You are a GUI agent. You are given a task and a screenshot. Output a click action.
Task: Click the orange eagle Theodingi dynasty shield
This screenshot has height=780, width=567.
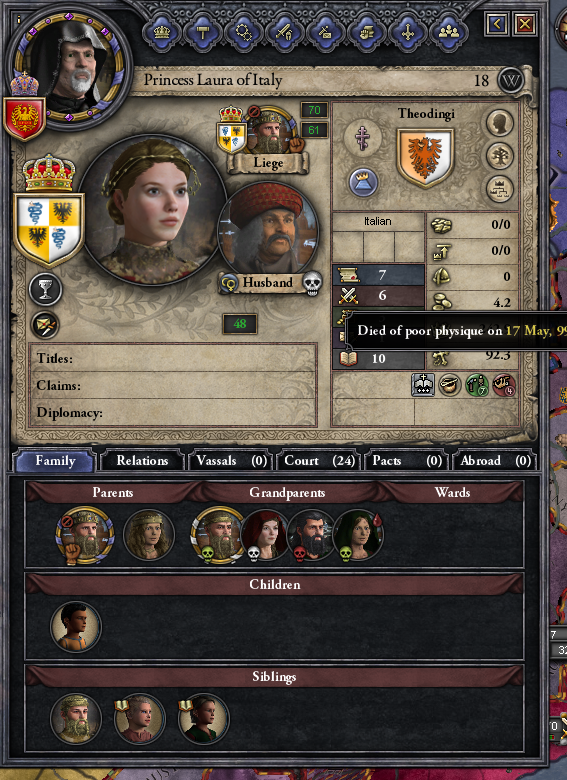(425, 158)
